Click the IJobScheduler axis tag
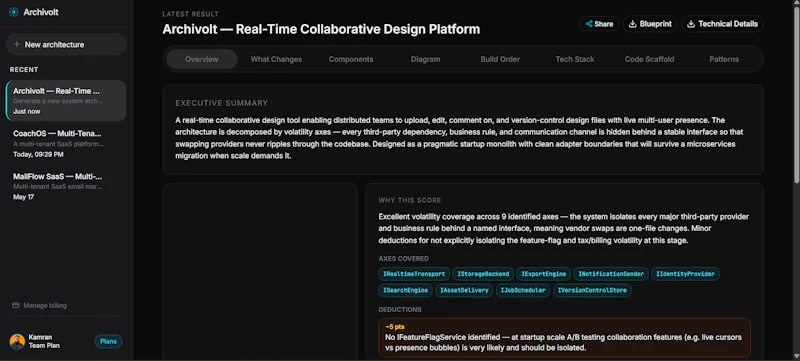This screenshot has width=800, height=361. (x=522, y=291)
